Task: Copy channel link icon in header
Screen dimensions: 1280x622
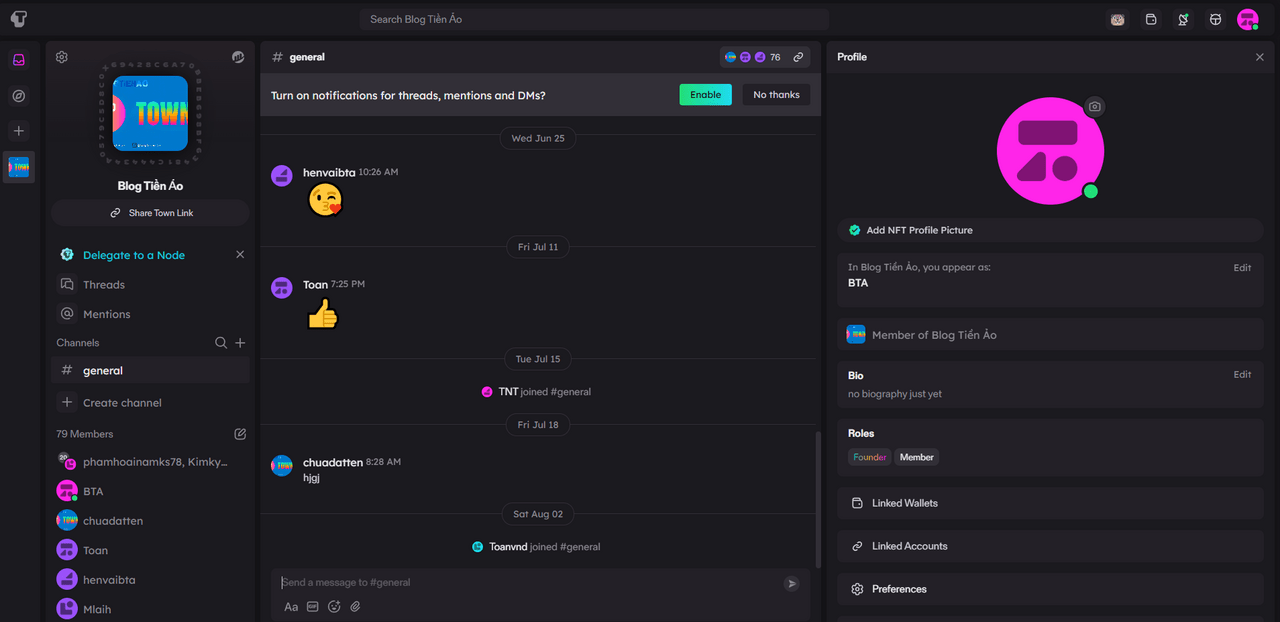Action: (798, 57)
